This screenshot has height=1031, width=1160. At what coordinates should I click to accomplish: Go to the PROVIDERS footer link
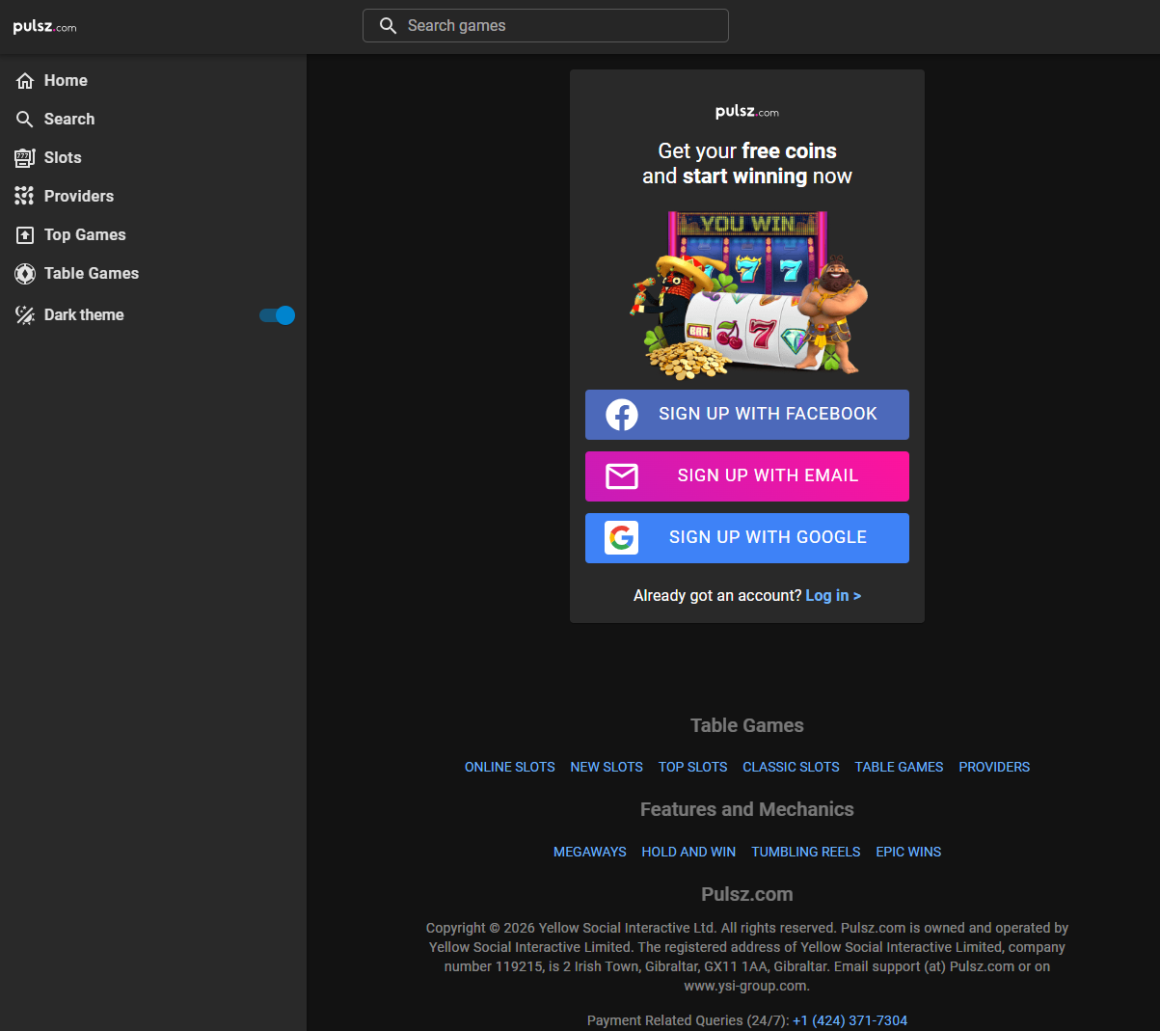point(994,767)
